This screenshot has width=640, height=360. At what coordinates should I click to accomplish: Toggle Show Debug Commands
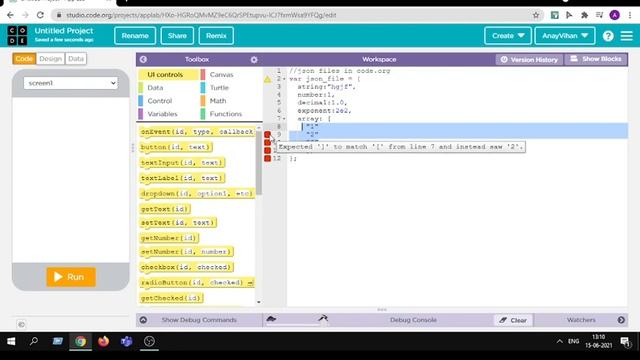(x=199, y=320)
